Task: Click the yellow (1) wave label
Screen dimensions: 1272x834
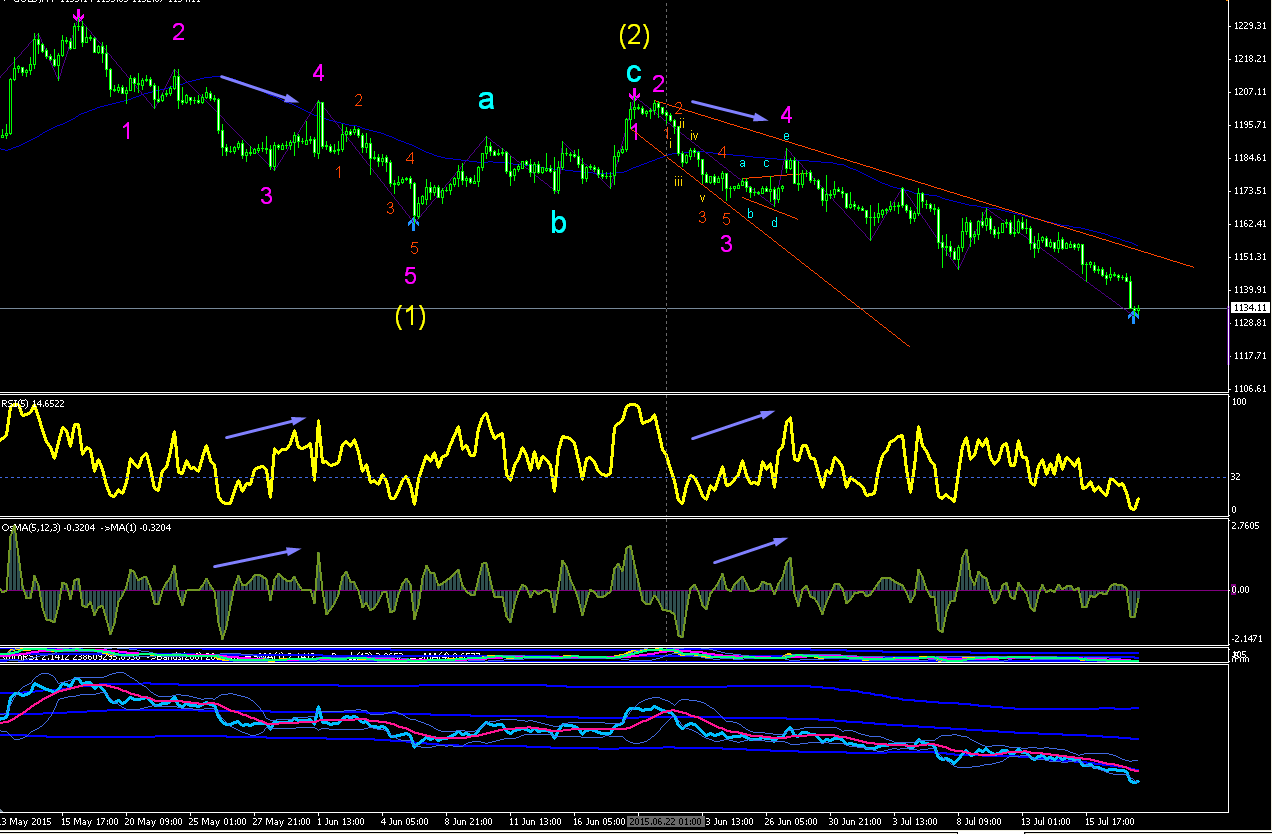Action: coord(410,316)
